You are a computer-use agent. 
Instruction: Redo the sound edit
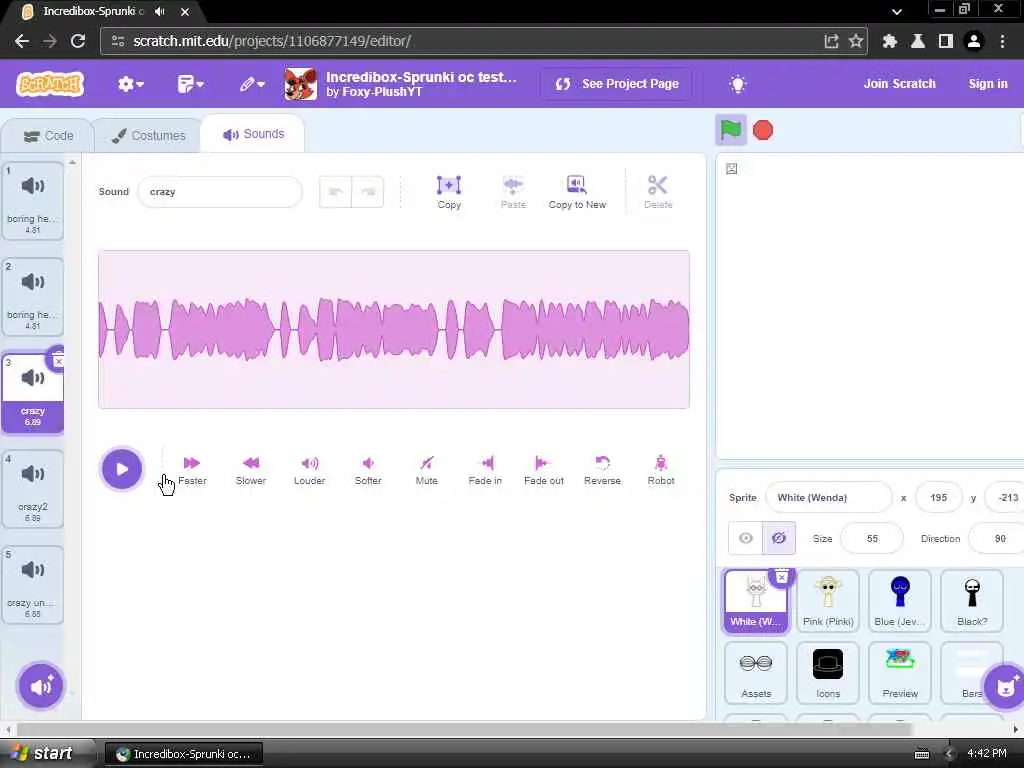coord(368,192)
